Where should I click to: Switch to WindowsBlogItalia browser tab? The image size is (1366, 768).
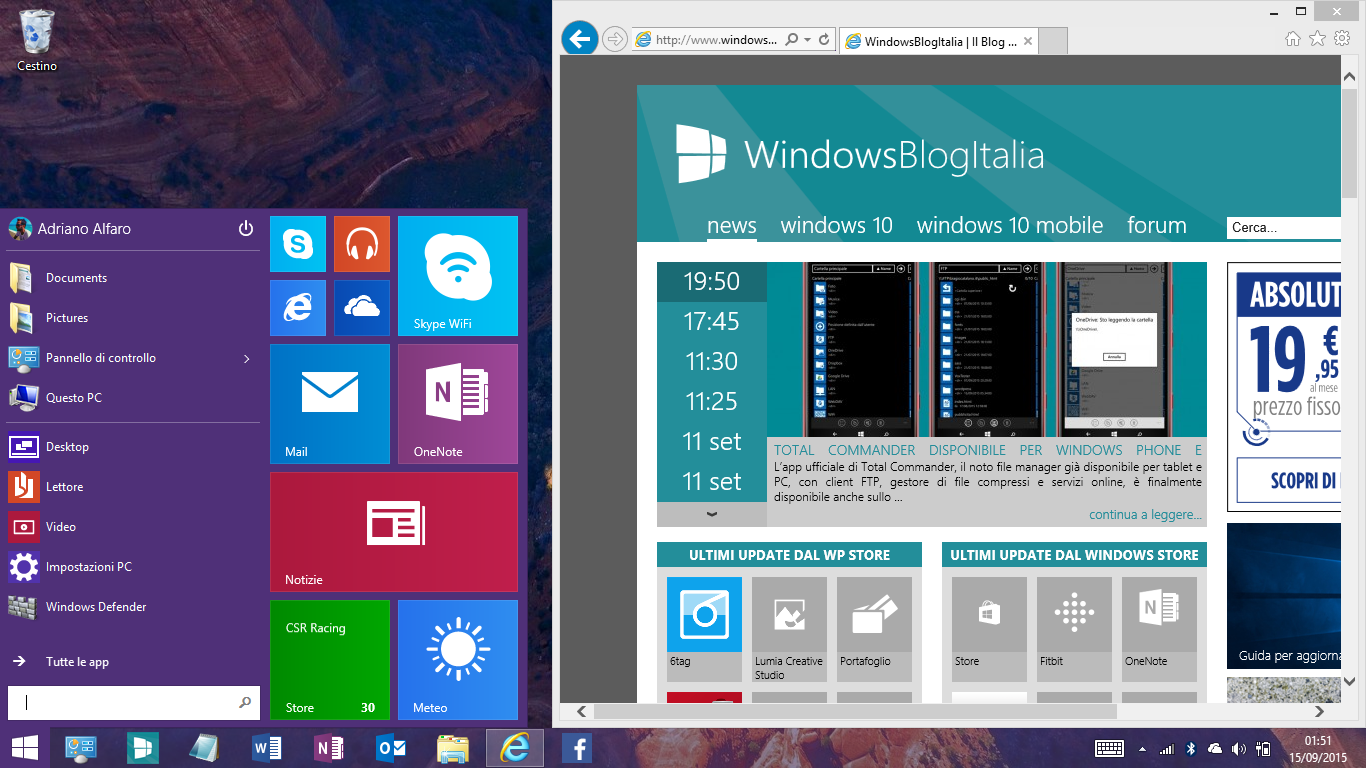tap(939, 41)
